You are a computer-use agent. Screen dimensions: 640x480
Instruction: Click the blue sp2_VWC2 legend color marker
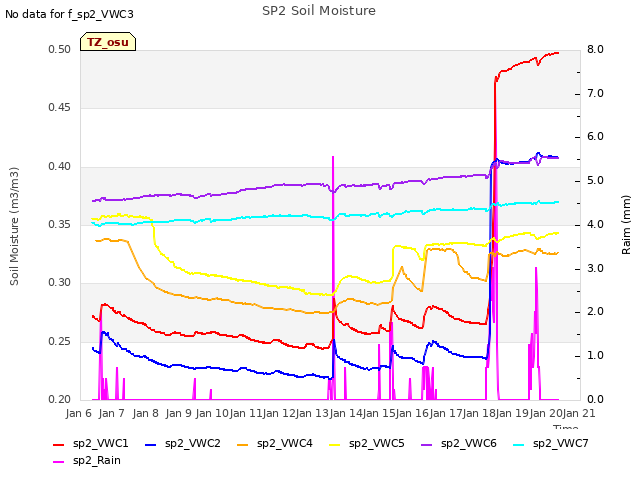coord(151,444)
